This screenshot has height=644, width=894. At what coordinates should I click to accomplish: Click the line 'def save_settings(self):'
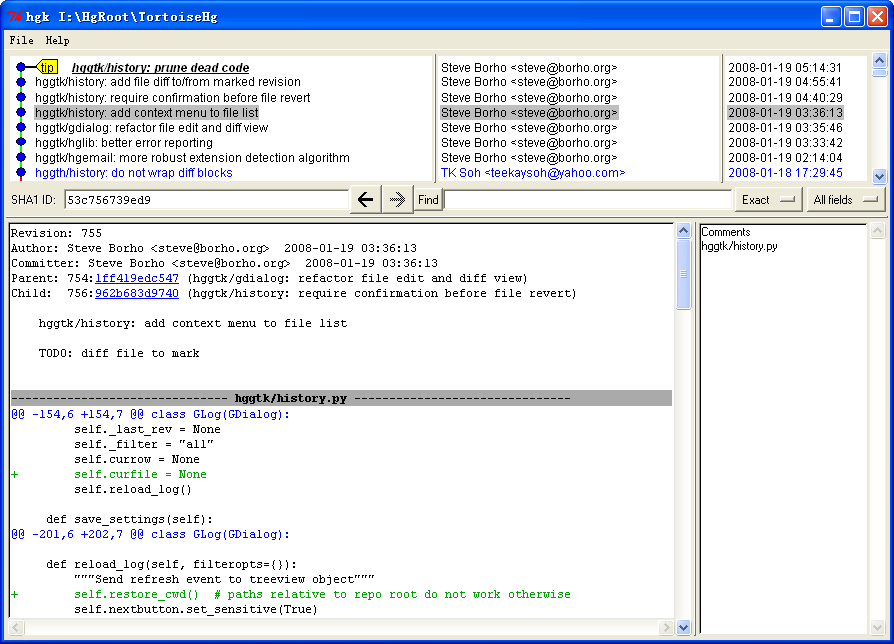coord(129,519)
